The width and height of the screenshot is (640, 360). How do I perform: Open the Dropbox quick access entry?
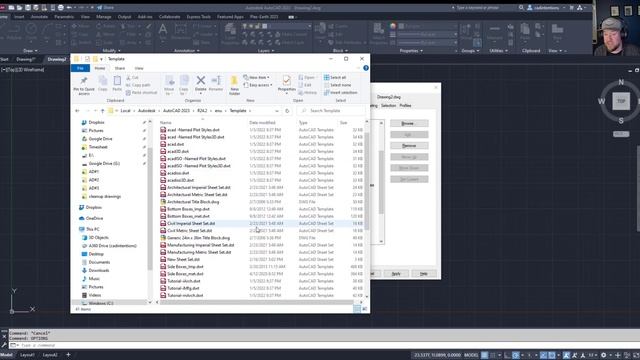click(x=93, y=122)
